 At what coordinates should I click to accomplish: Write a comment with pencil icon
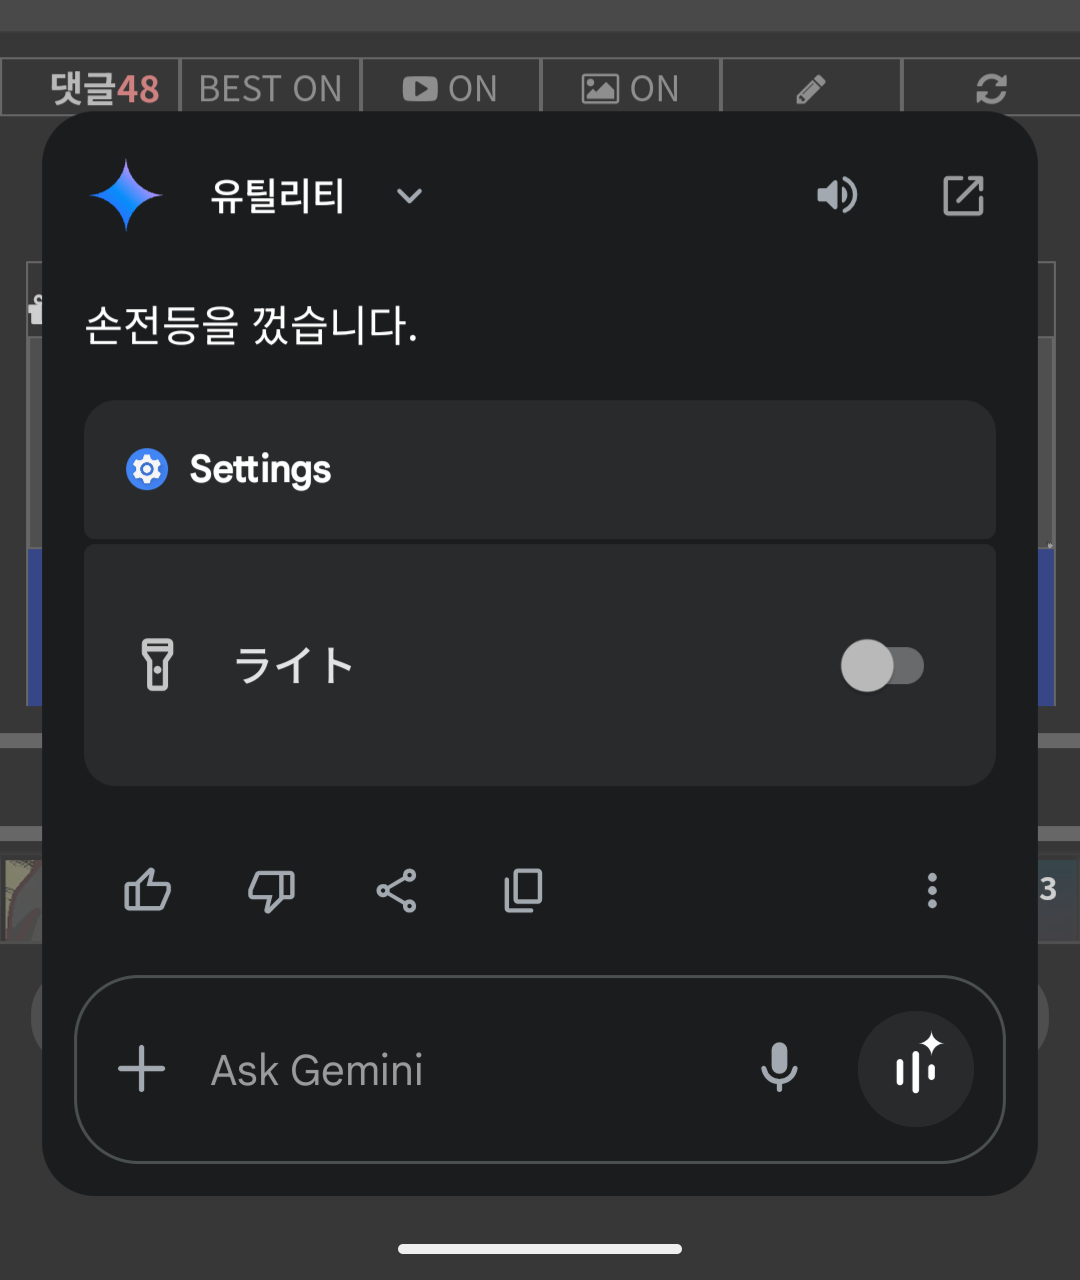coord(811,89)
